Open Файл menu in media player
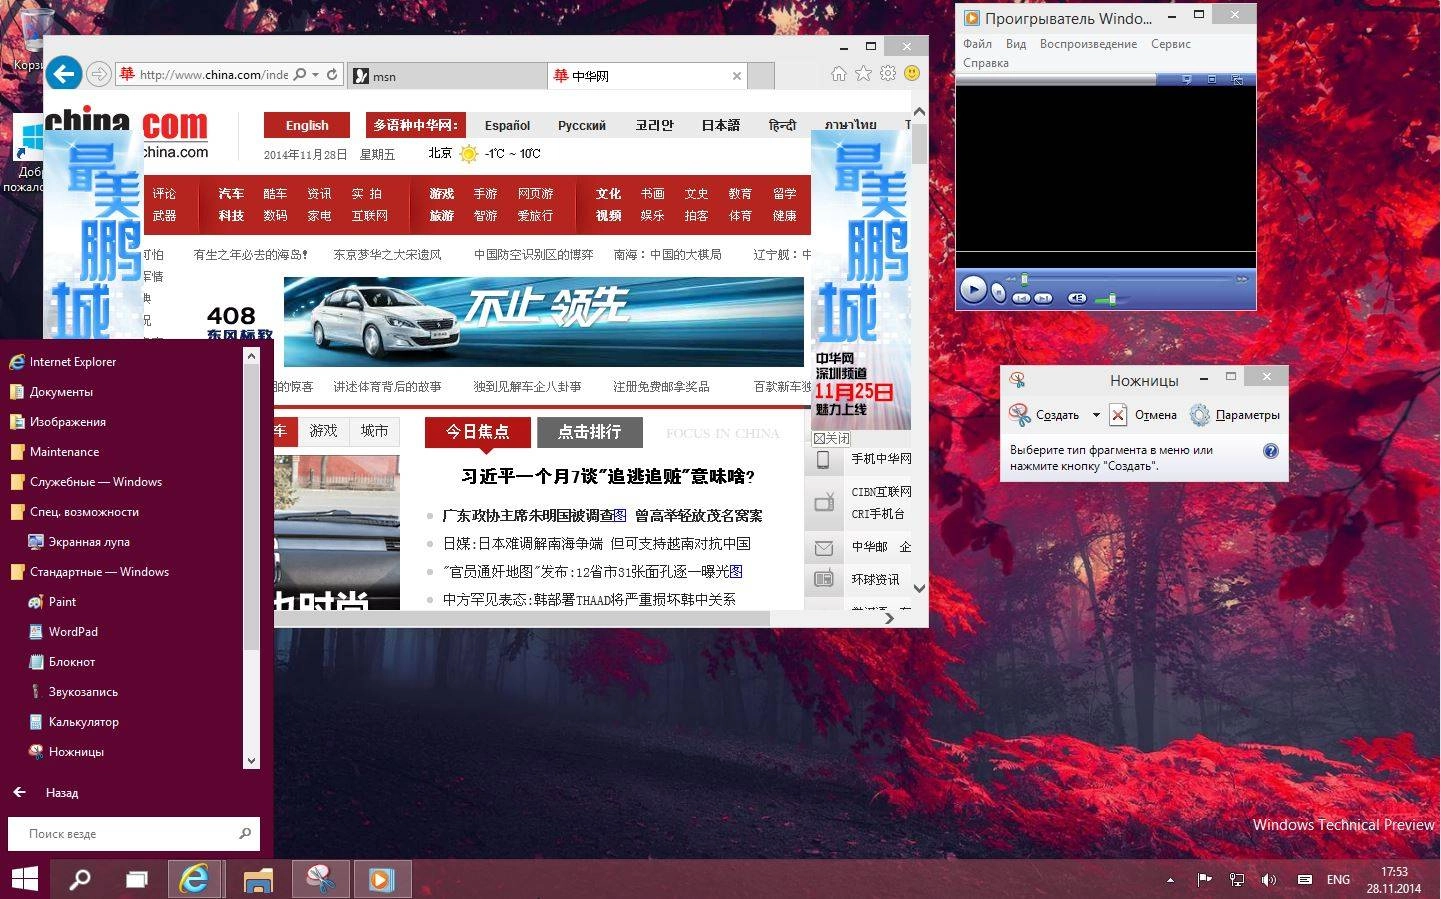The image size is (1441, 899). 977,44
